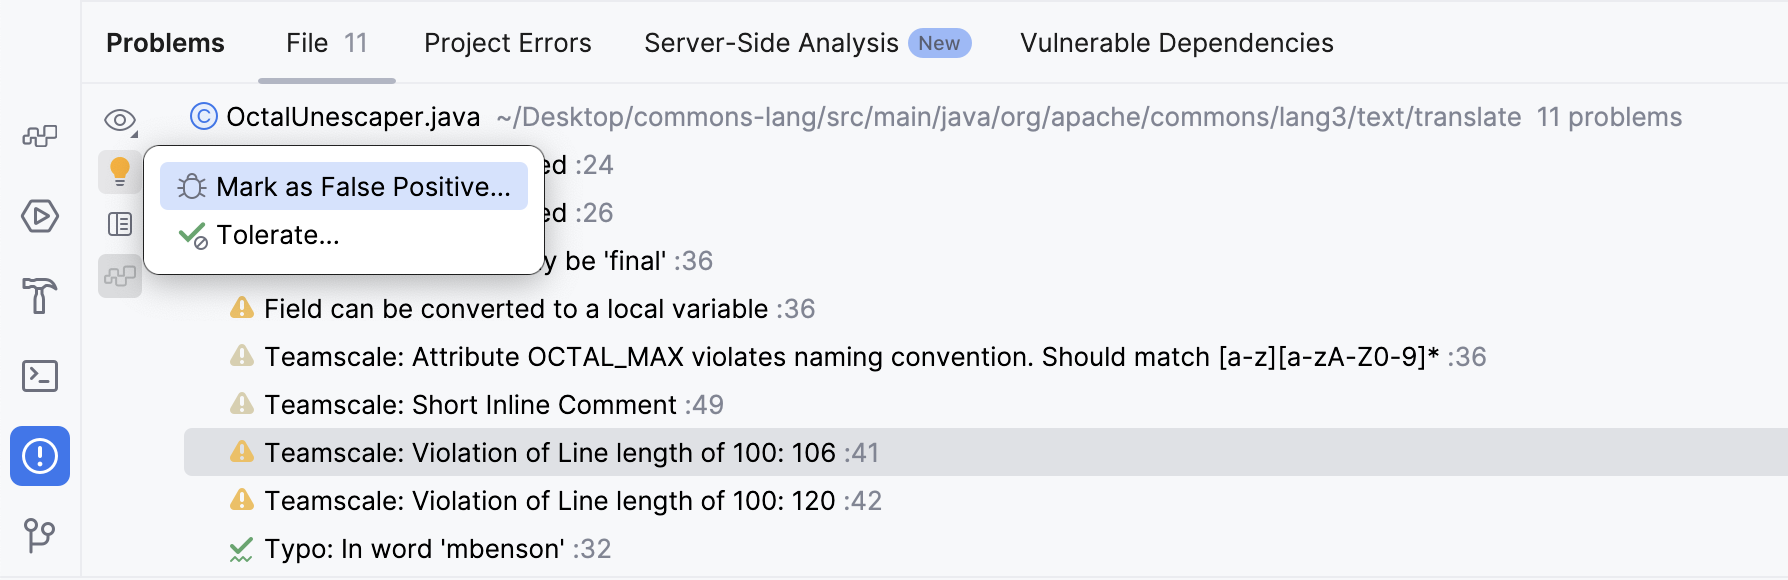Open the Problems tool window icon
This screenshot has height=580, width=1788.
tap(39, 454)
